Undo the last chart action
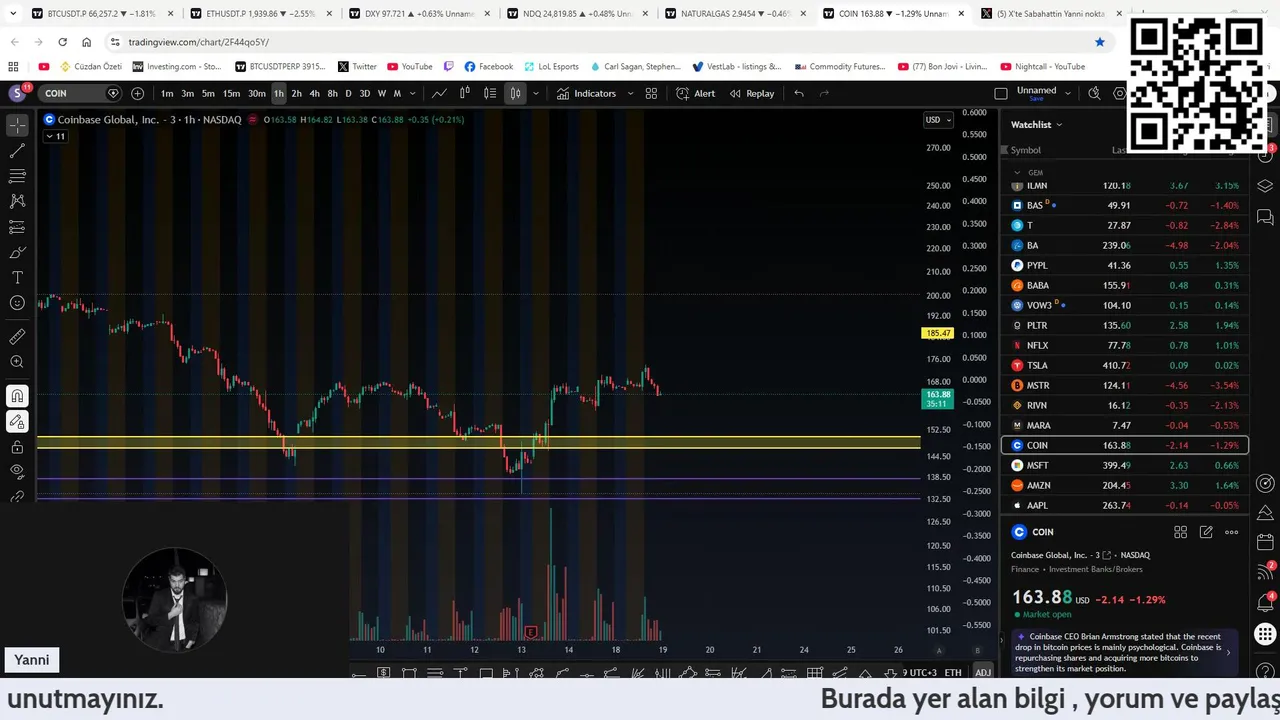The height and width of the screenshot is (720, 1280). tap(799, 93)
